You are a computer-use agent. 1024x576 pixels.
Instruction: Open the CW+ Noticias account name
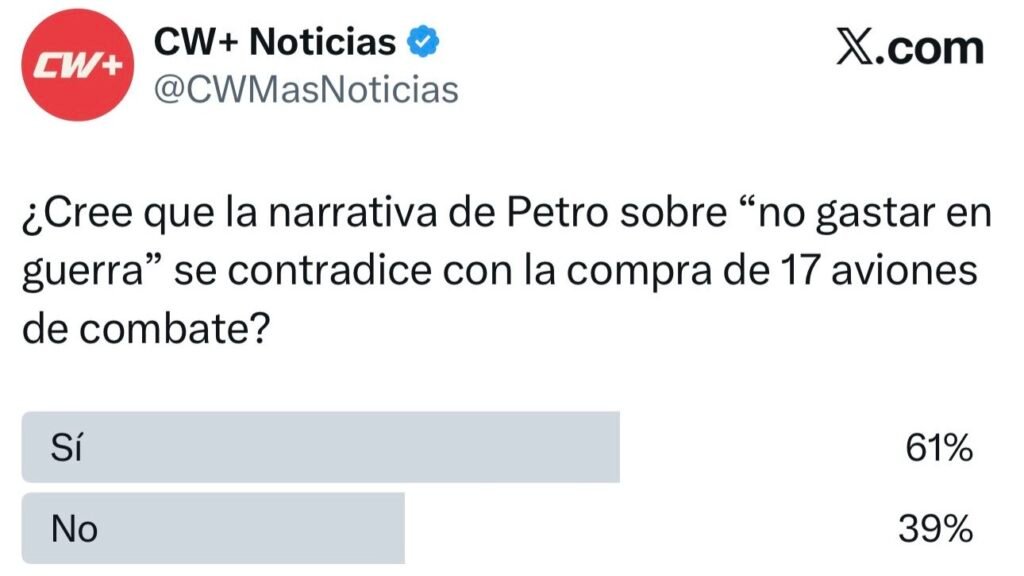[x=275, y=43]
